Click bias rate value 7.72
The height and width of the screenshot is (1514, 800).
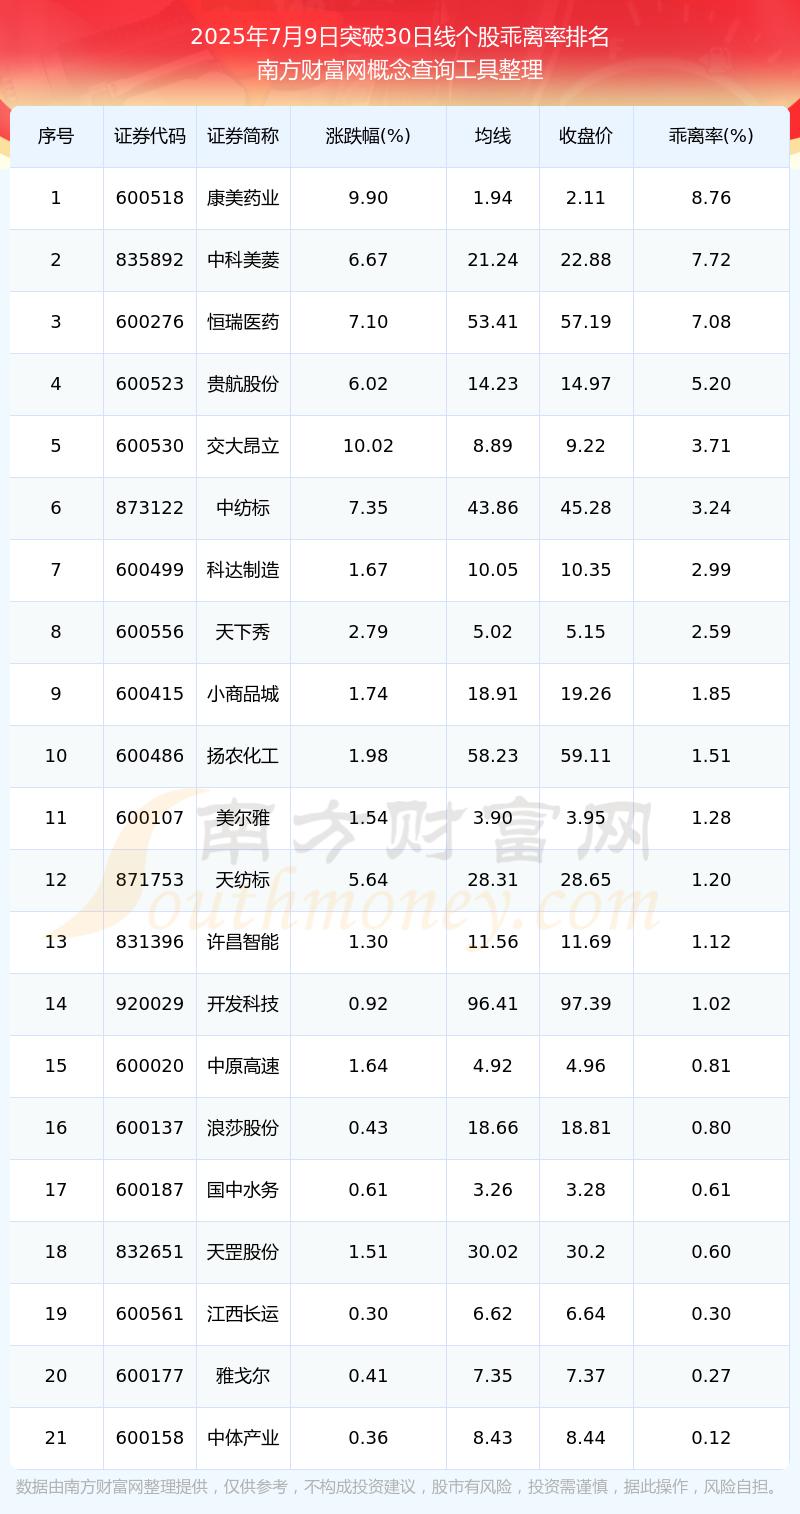click(x=711, y=260)
